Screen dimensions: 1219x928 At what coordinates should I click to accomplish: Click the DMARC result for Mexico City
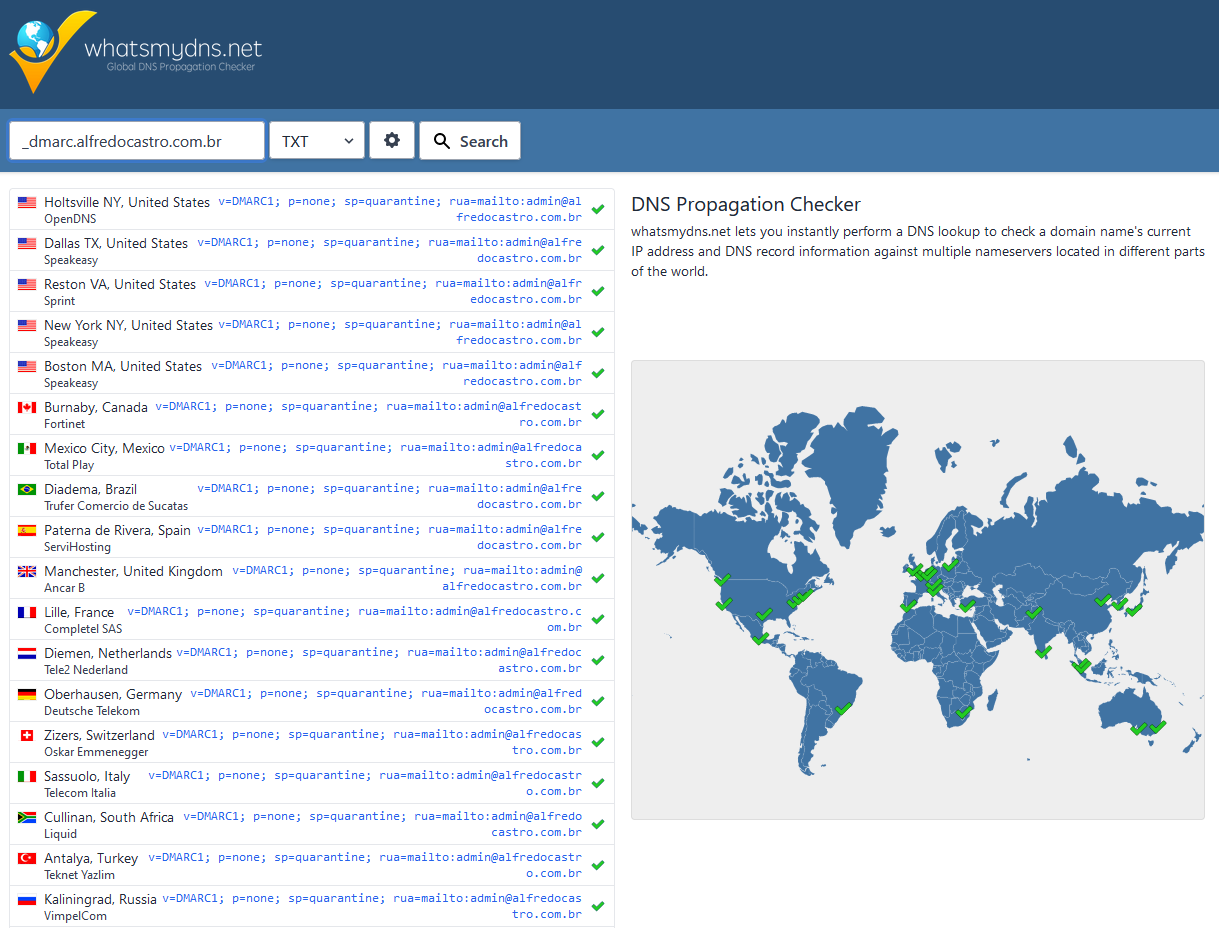tap(376, 455)
